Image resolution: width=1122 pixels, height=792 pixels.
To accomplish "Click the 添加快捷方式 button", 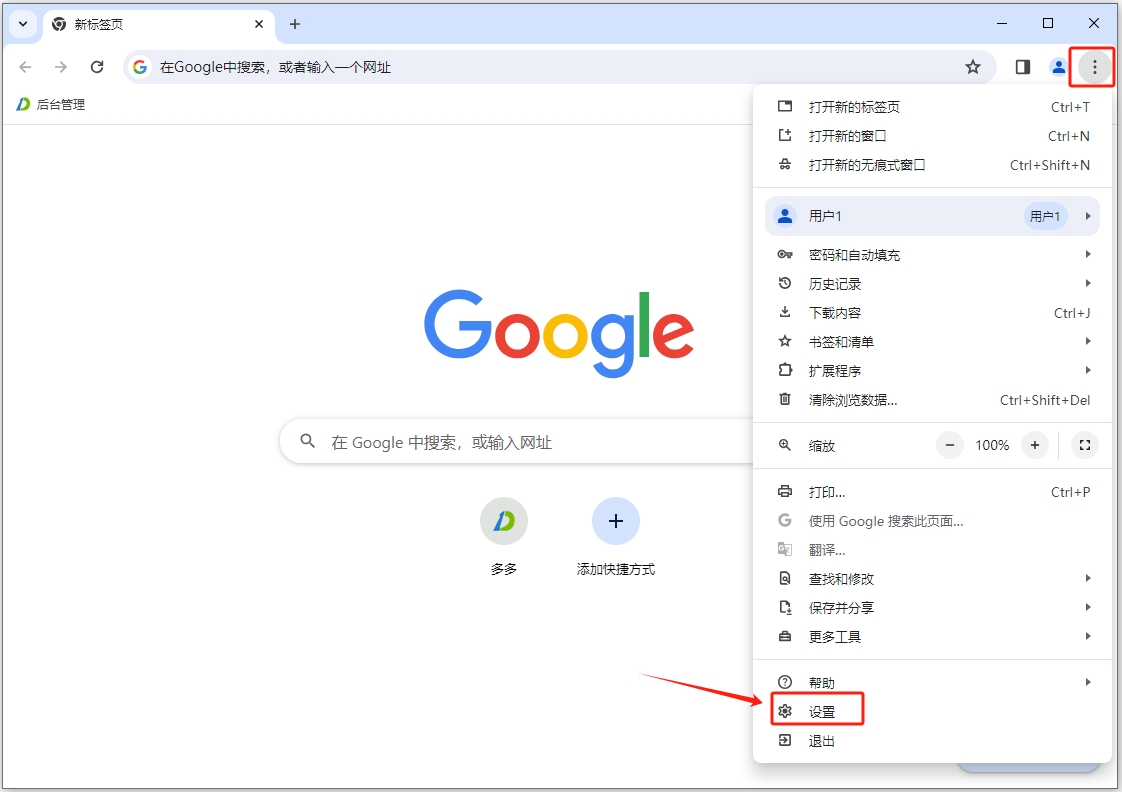I will (x=616, y=520).
